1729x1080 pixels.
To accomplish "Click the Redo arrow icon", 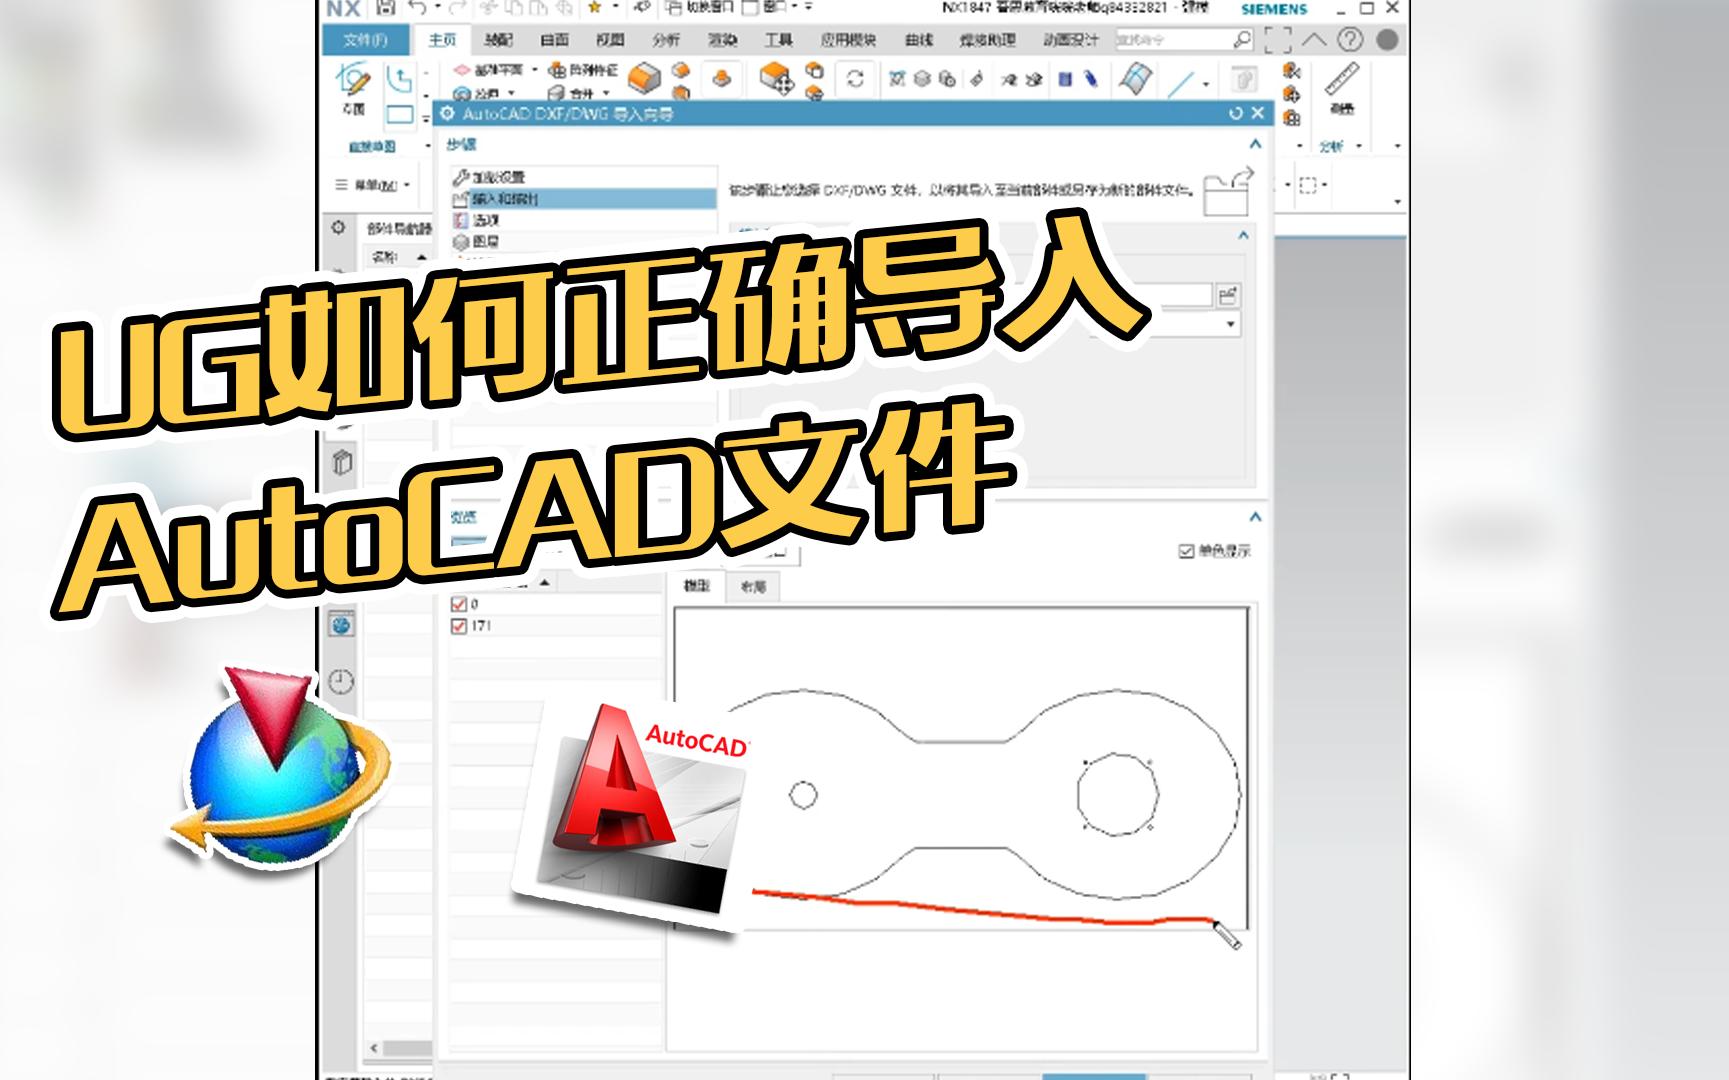I will 457,8.
